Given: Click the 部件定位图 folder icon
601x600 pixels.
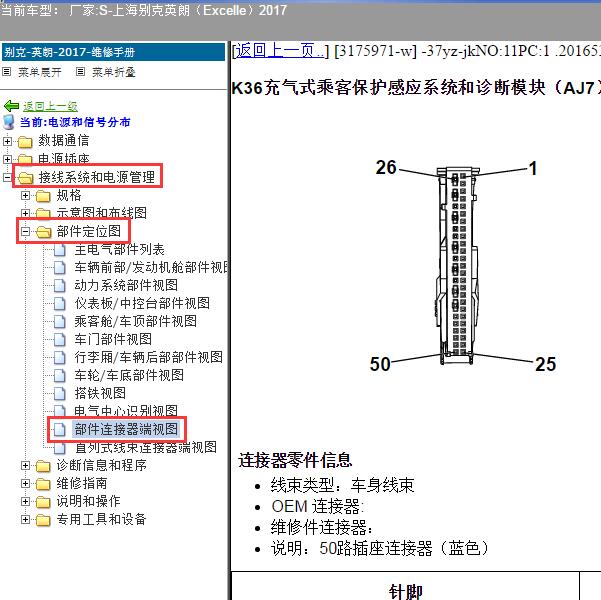Looking at the screenshot, I should click(x=43, y=232).
